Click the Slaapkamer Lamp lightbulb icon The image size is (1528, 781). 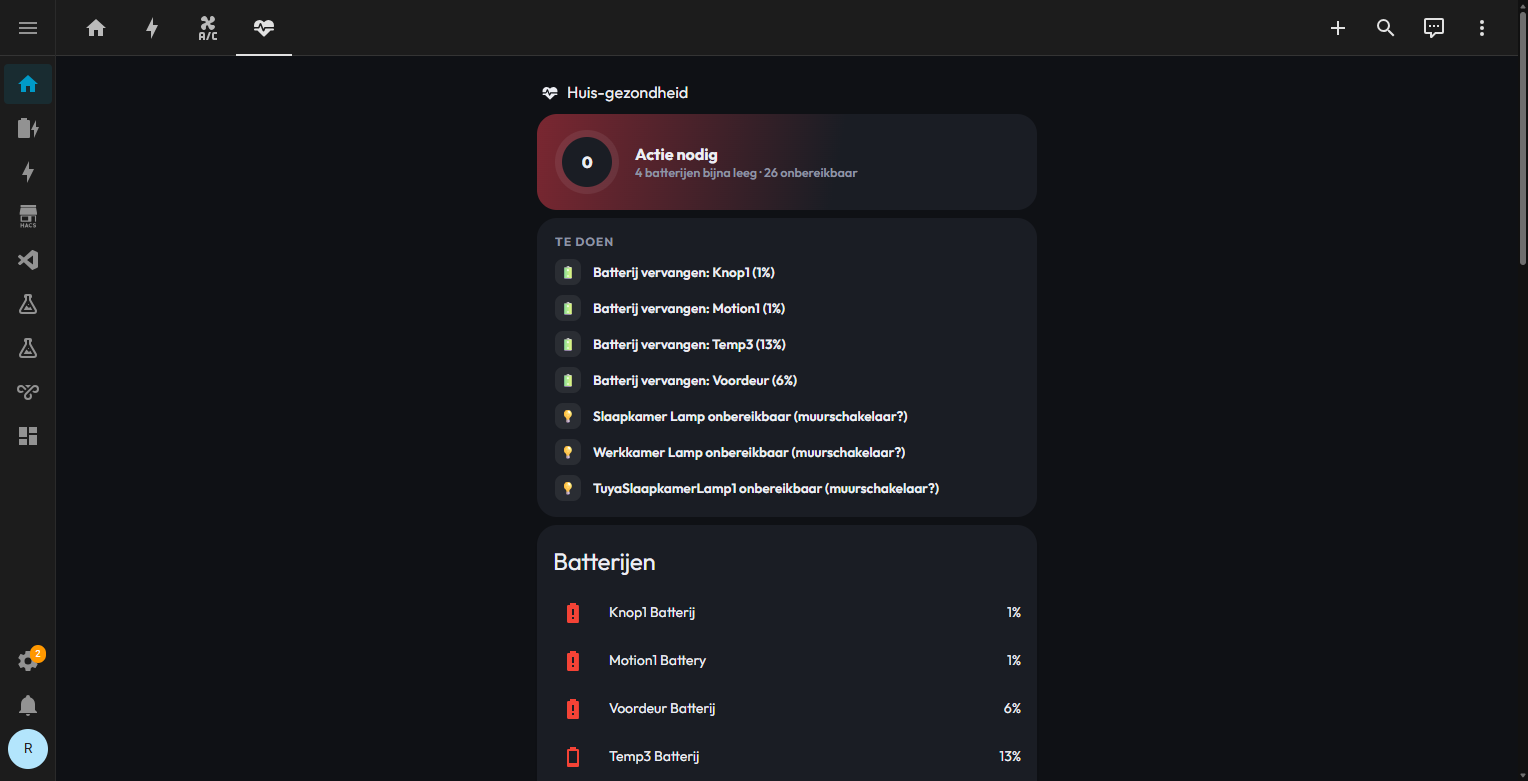(x=568, y=416)
